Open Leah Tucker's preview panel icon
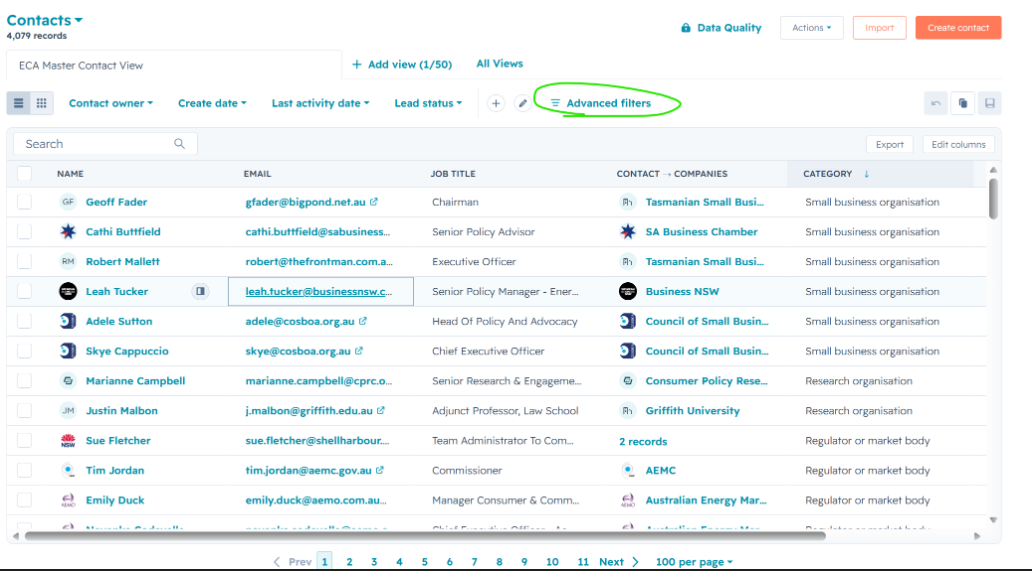This screenshot has width=1032, height=571. [x=200, y=291]
